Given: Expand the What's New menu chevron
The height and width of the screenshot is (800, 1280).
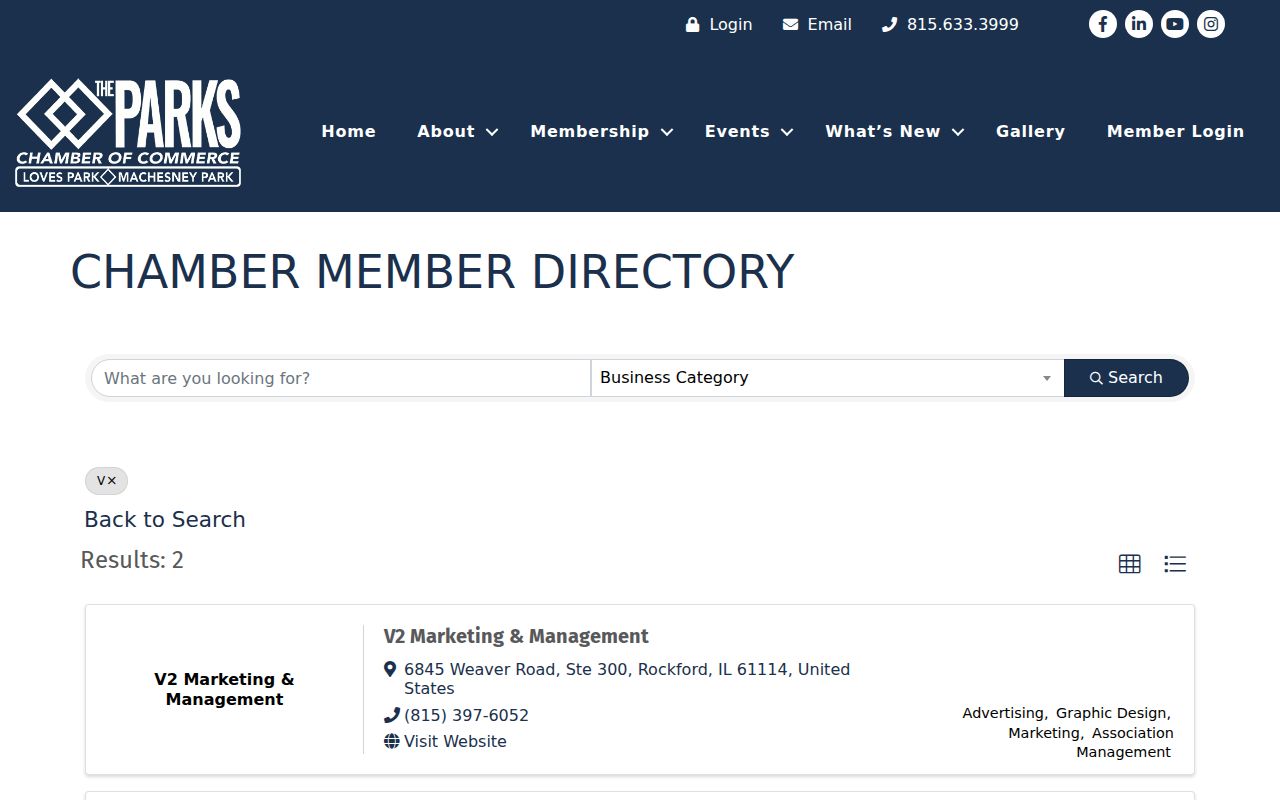Looking at the screenshot, I should 957,132.
